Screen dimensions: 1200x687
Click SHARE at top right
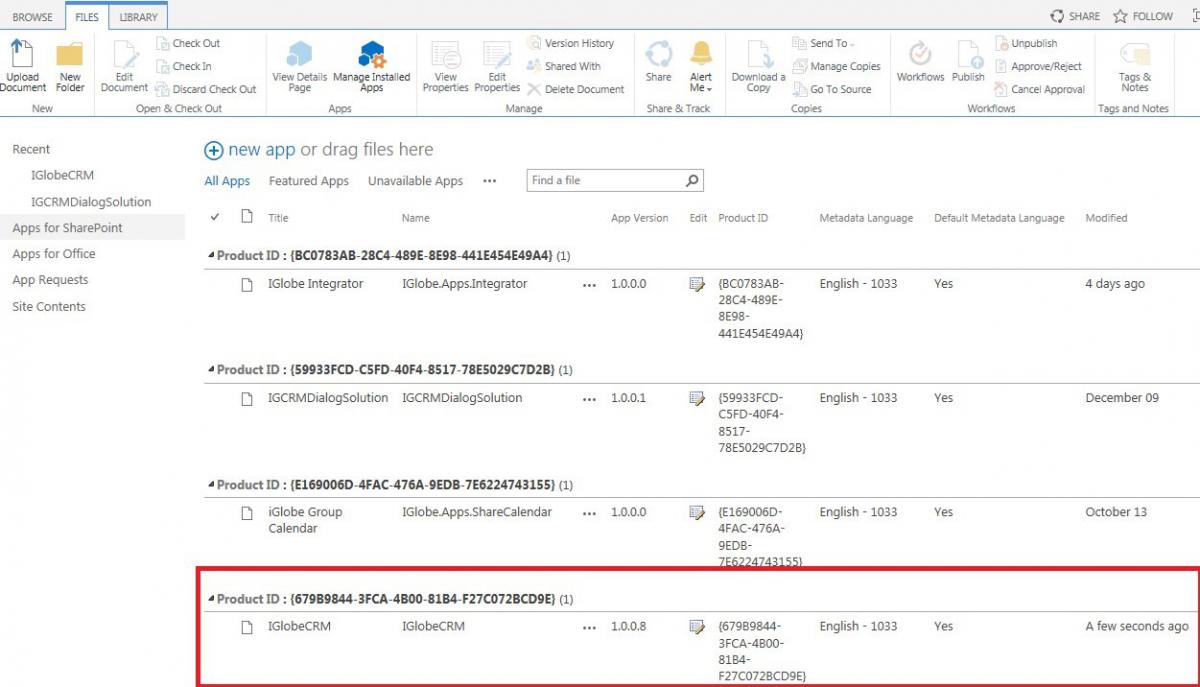click(x=1075, y=16)
